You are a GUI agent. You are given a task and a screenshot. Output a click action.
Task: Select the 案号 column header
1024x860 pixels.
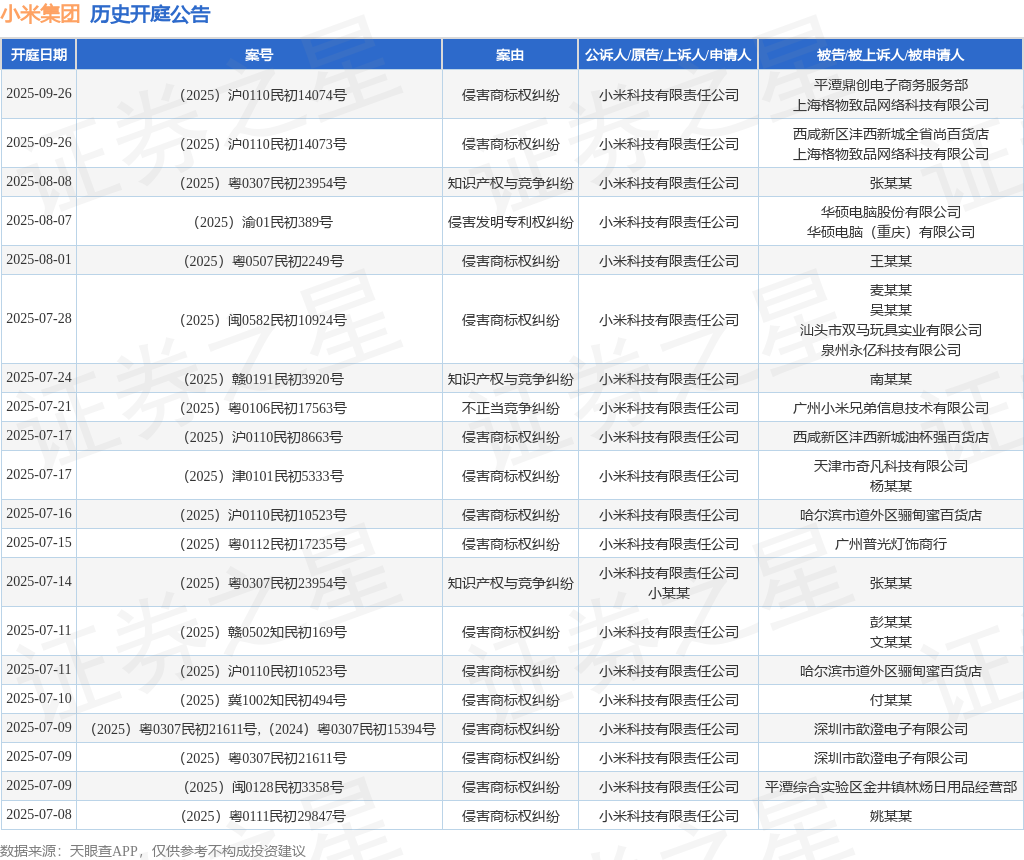click(259, 55)
